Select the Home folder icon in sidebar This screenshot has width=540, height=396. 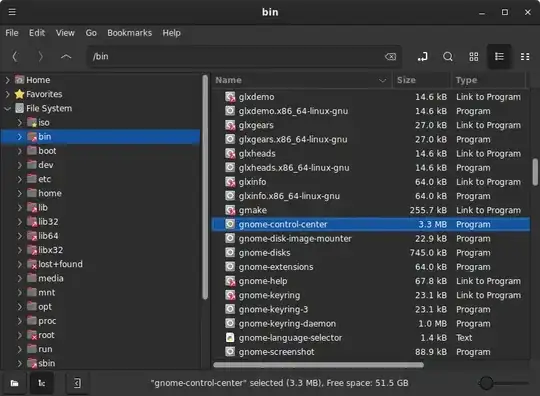click(20, 80)
